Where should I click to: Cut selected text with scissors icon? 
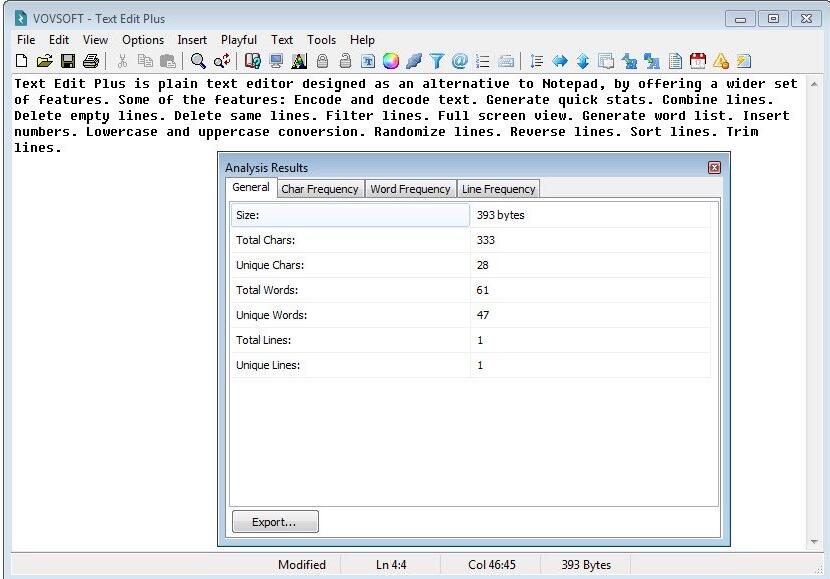[x=122, y=61]
